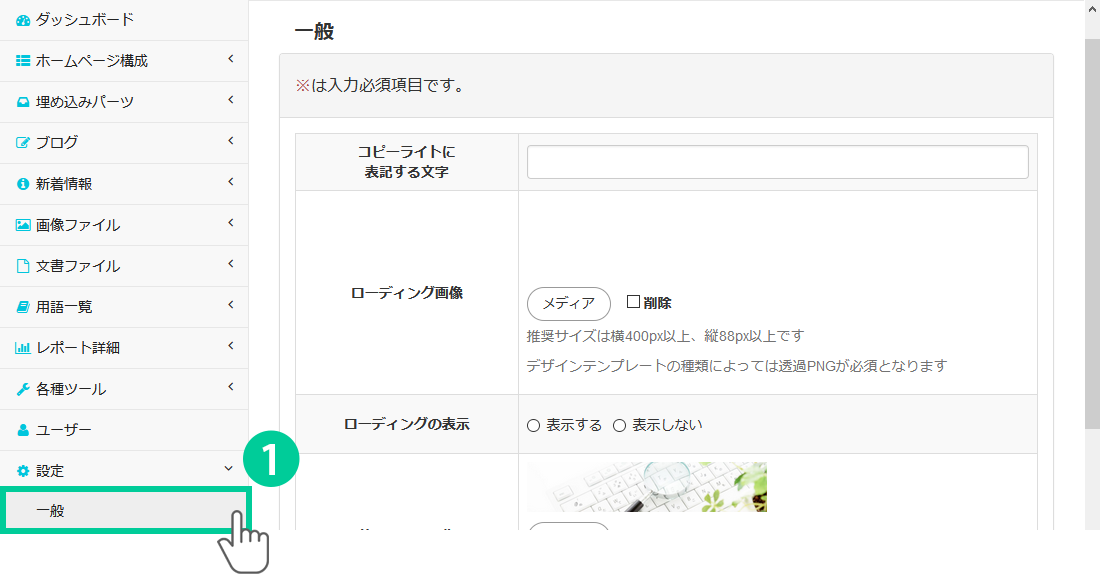This screenshot has height=574, width=1100.
Task: Click the 各種ツール wrench icon
Action: click(x=23, y=389)
